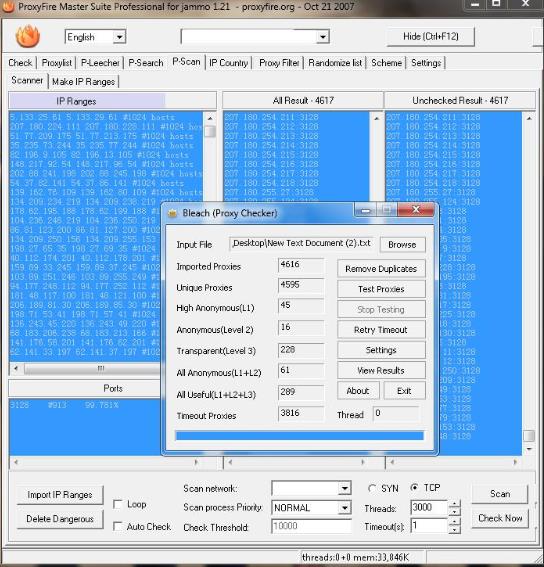Image resolution: width=544 pixels, height=567 pixels.
Task: Open the P-Search tab
Action: pyautogui.click(x=146, y=63)
